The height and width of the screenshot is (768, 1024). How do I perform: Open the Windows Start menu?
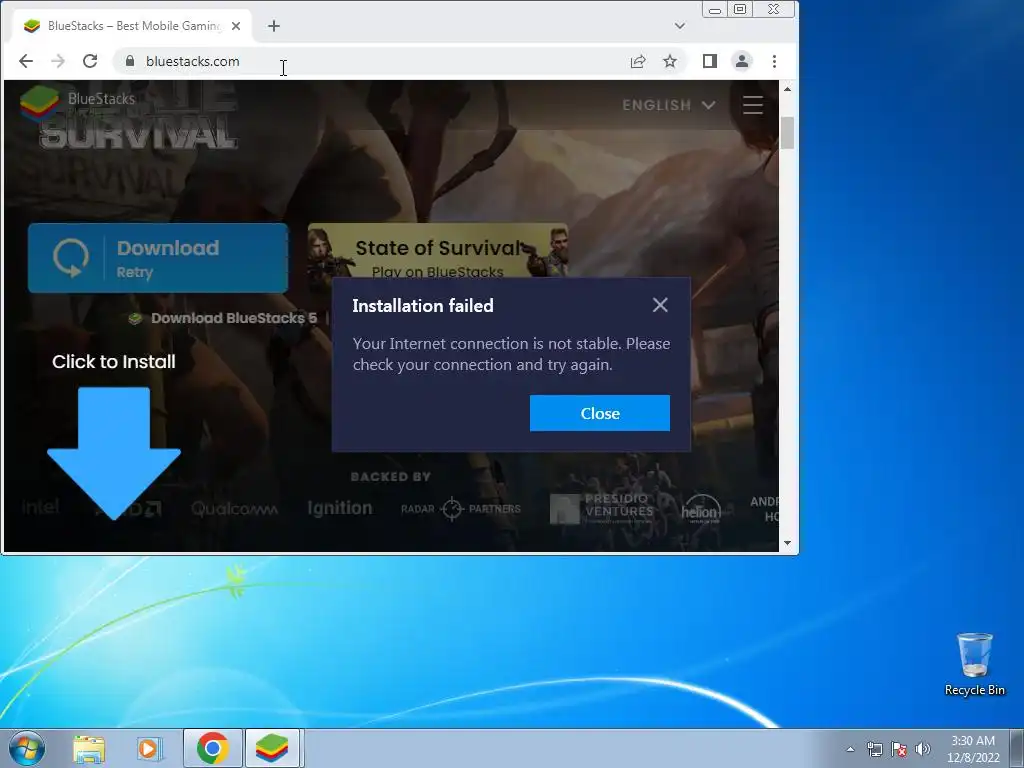click(x=27, y=748)
